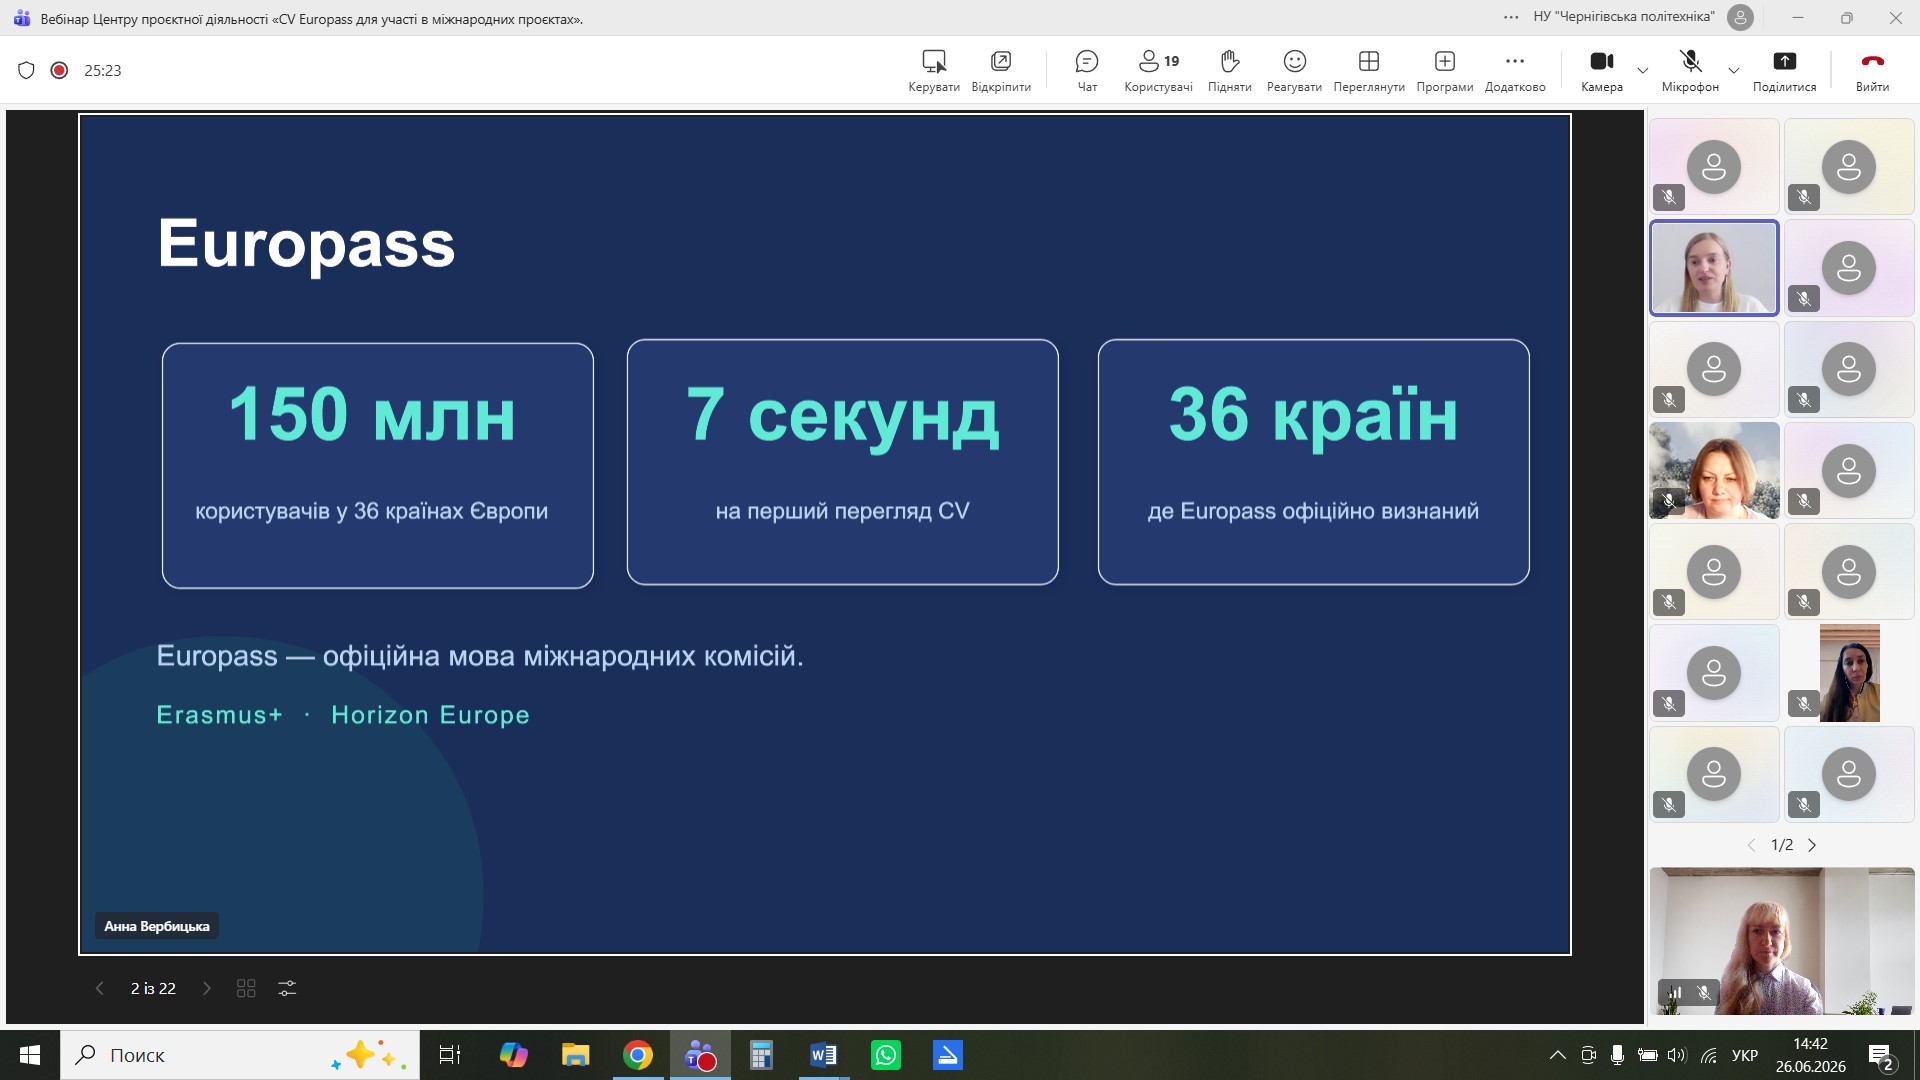The image size is (1920, 1080).
Task: Open the slide grid view
Action: pos(246,988)
